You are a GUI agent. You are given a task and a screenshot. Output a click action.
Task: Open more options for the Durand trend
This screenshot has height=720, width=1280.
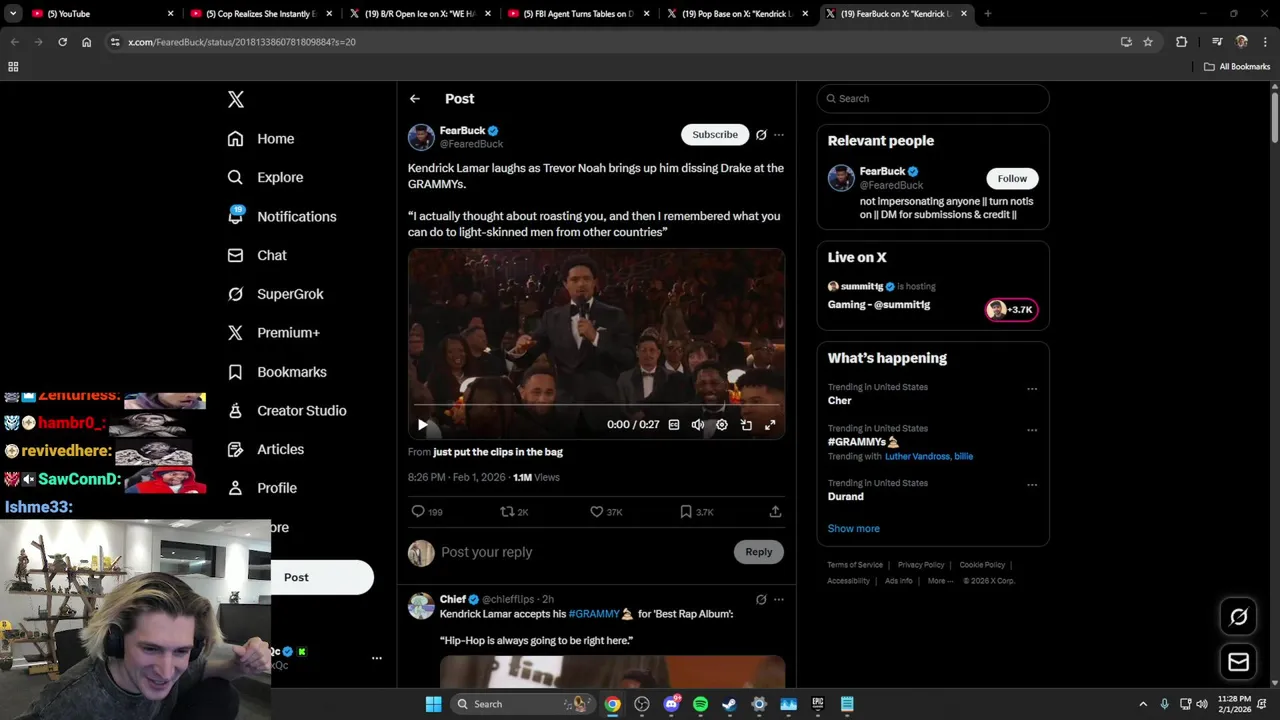point(1032,485)
